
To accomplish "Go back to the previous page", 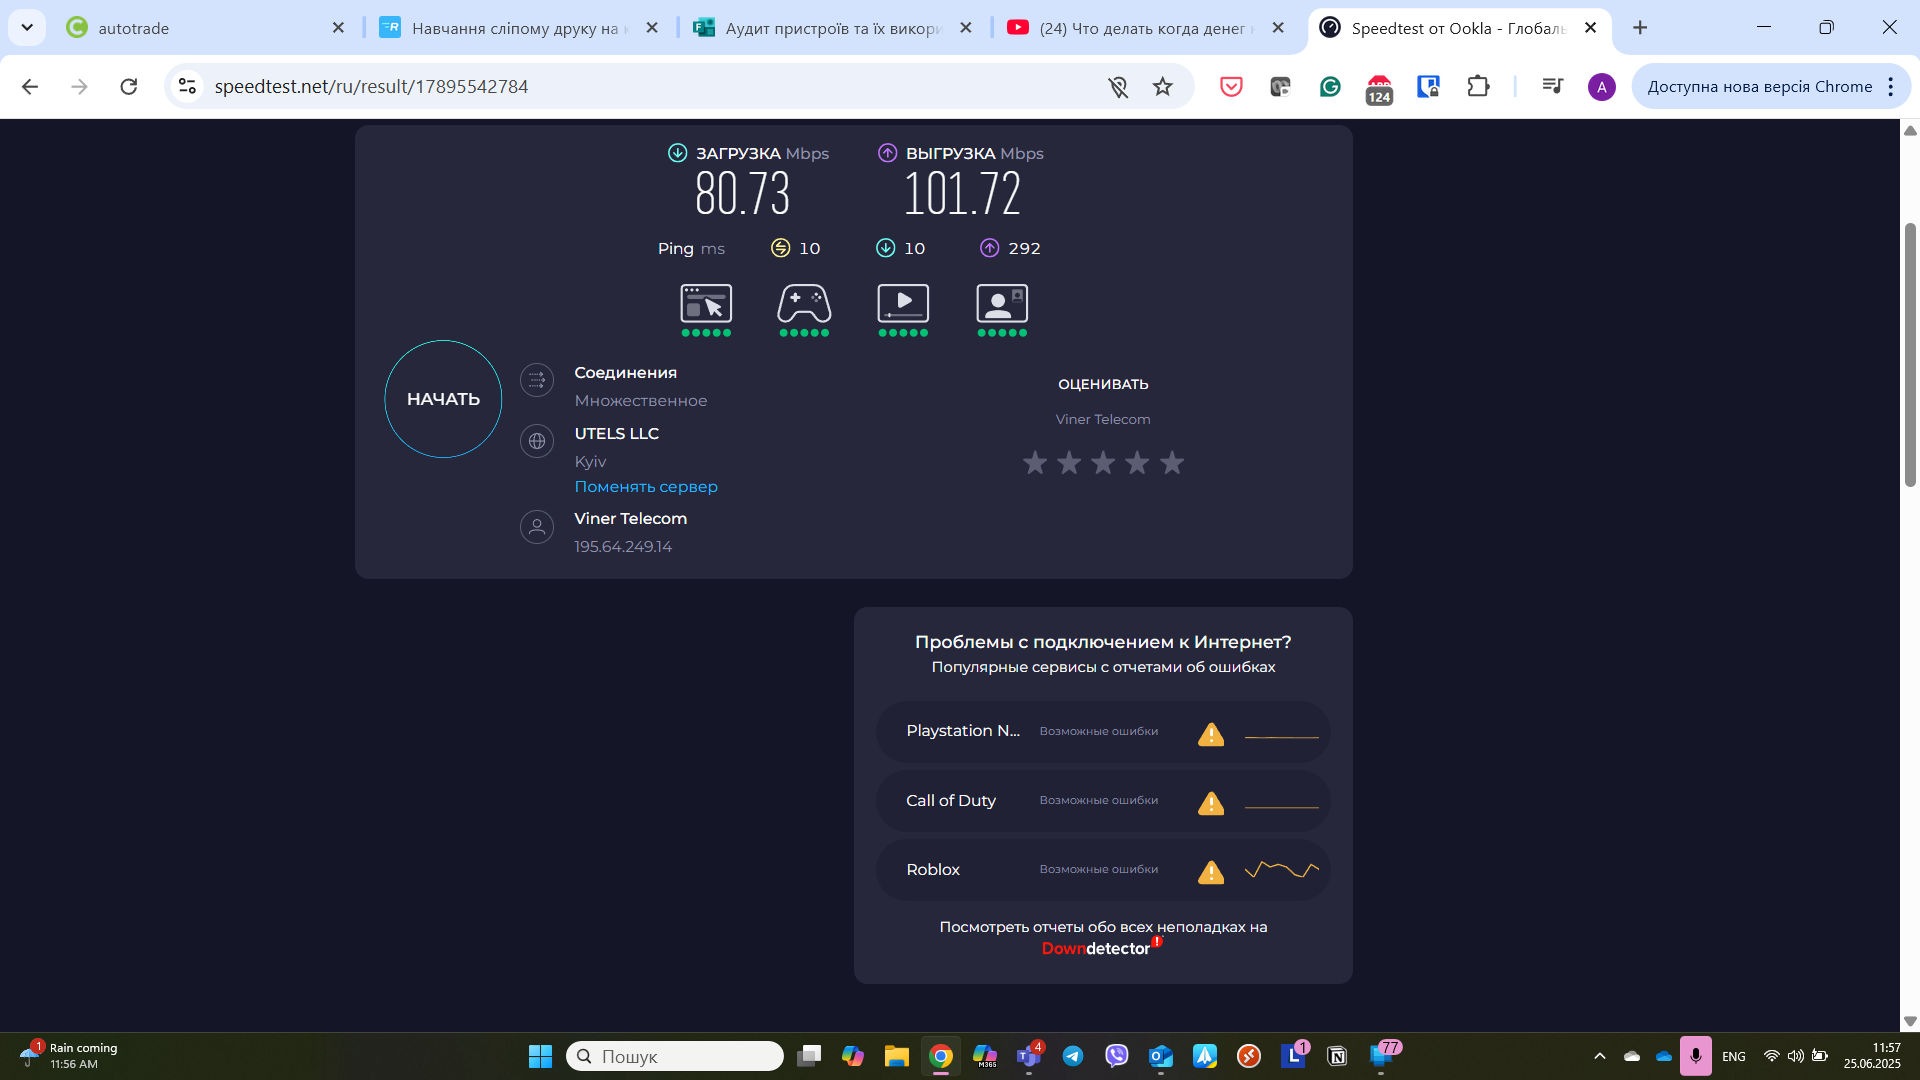I will [x=30, y=87].
